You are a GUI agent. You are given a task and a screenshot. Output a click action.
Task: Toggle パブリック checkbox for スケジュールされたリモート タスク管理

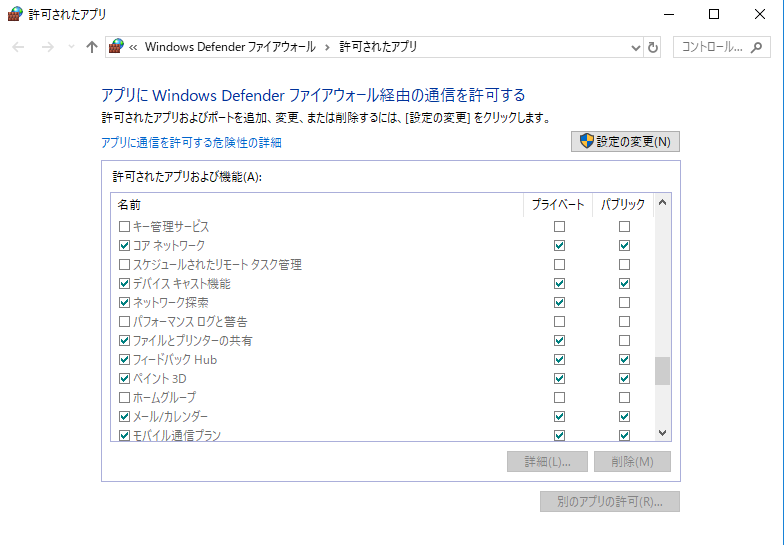(x=624, y=264)
